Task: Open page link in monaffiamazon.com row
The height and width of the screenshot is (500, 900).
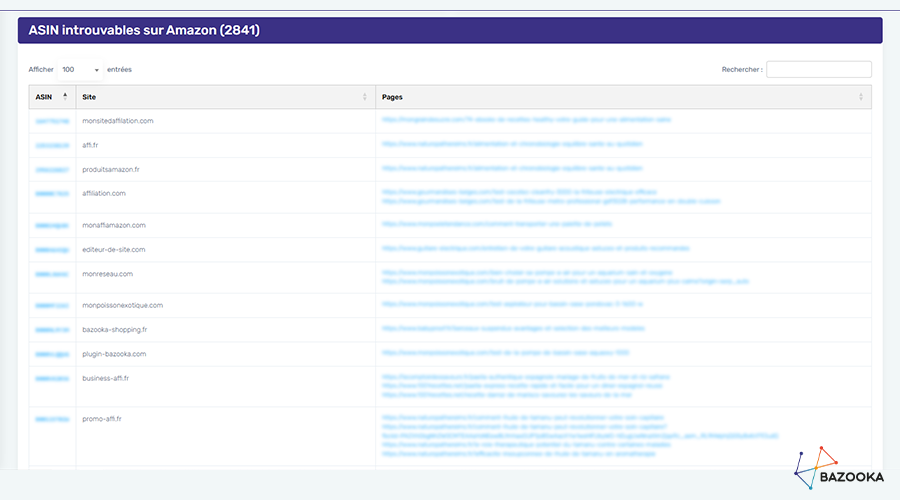Action: [x=497, y=224]
